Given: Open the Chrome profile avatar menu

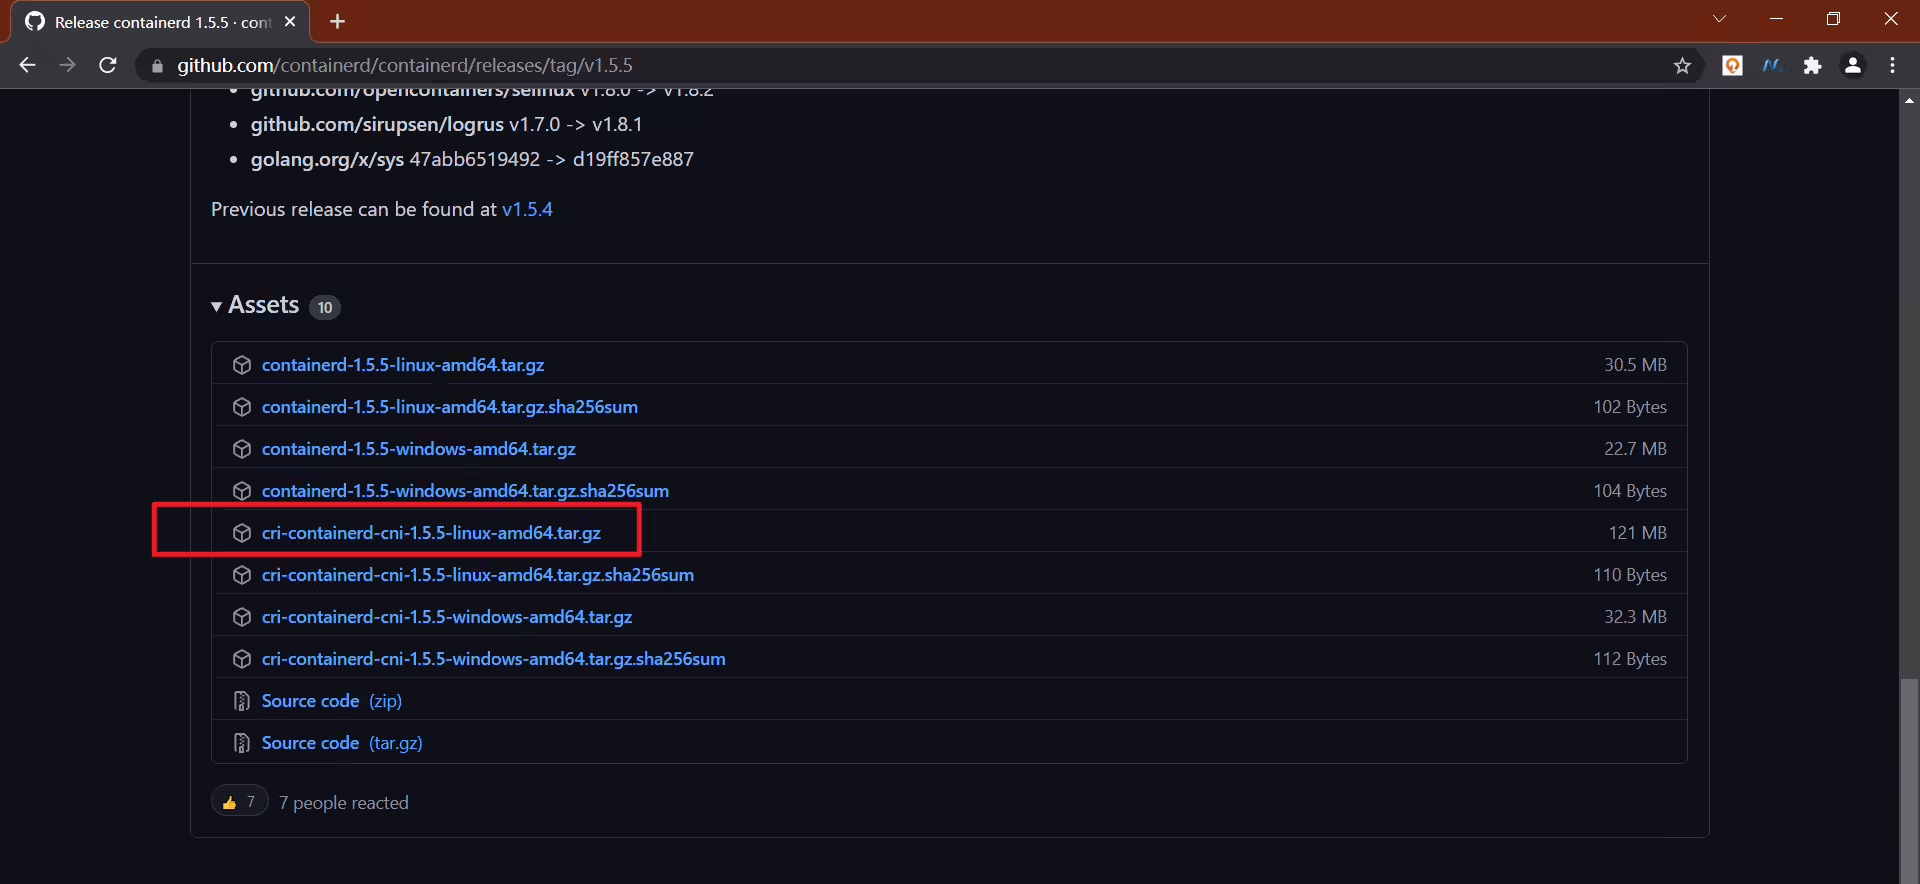Looking at the screenshot, I should pos(1852,65).
